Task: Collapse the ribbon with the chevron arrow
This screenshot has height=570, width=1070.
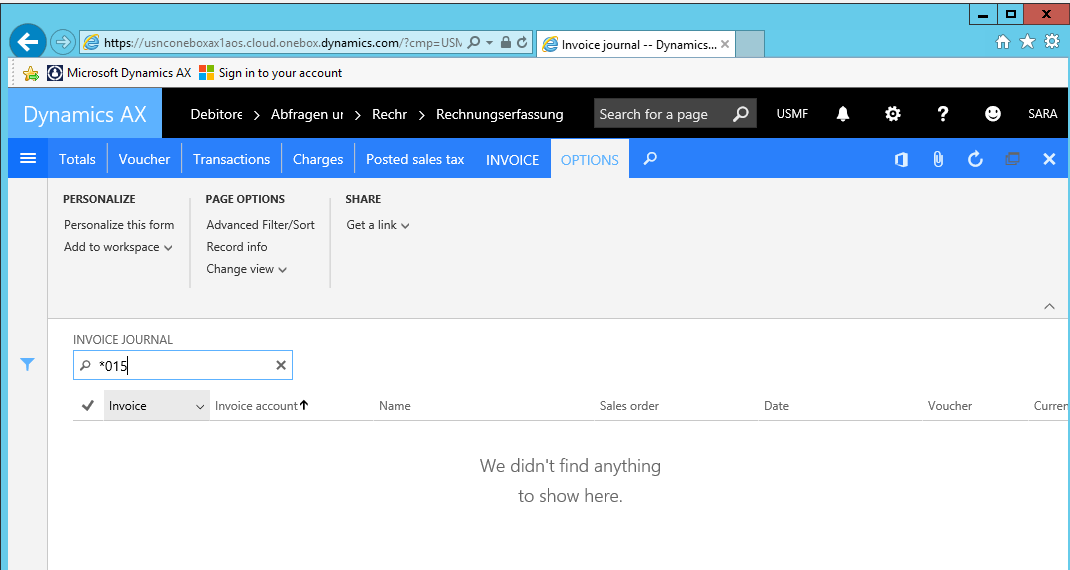Action: tap(1049, 306)
